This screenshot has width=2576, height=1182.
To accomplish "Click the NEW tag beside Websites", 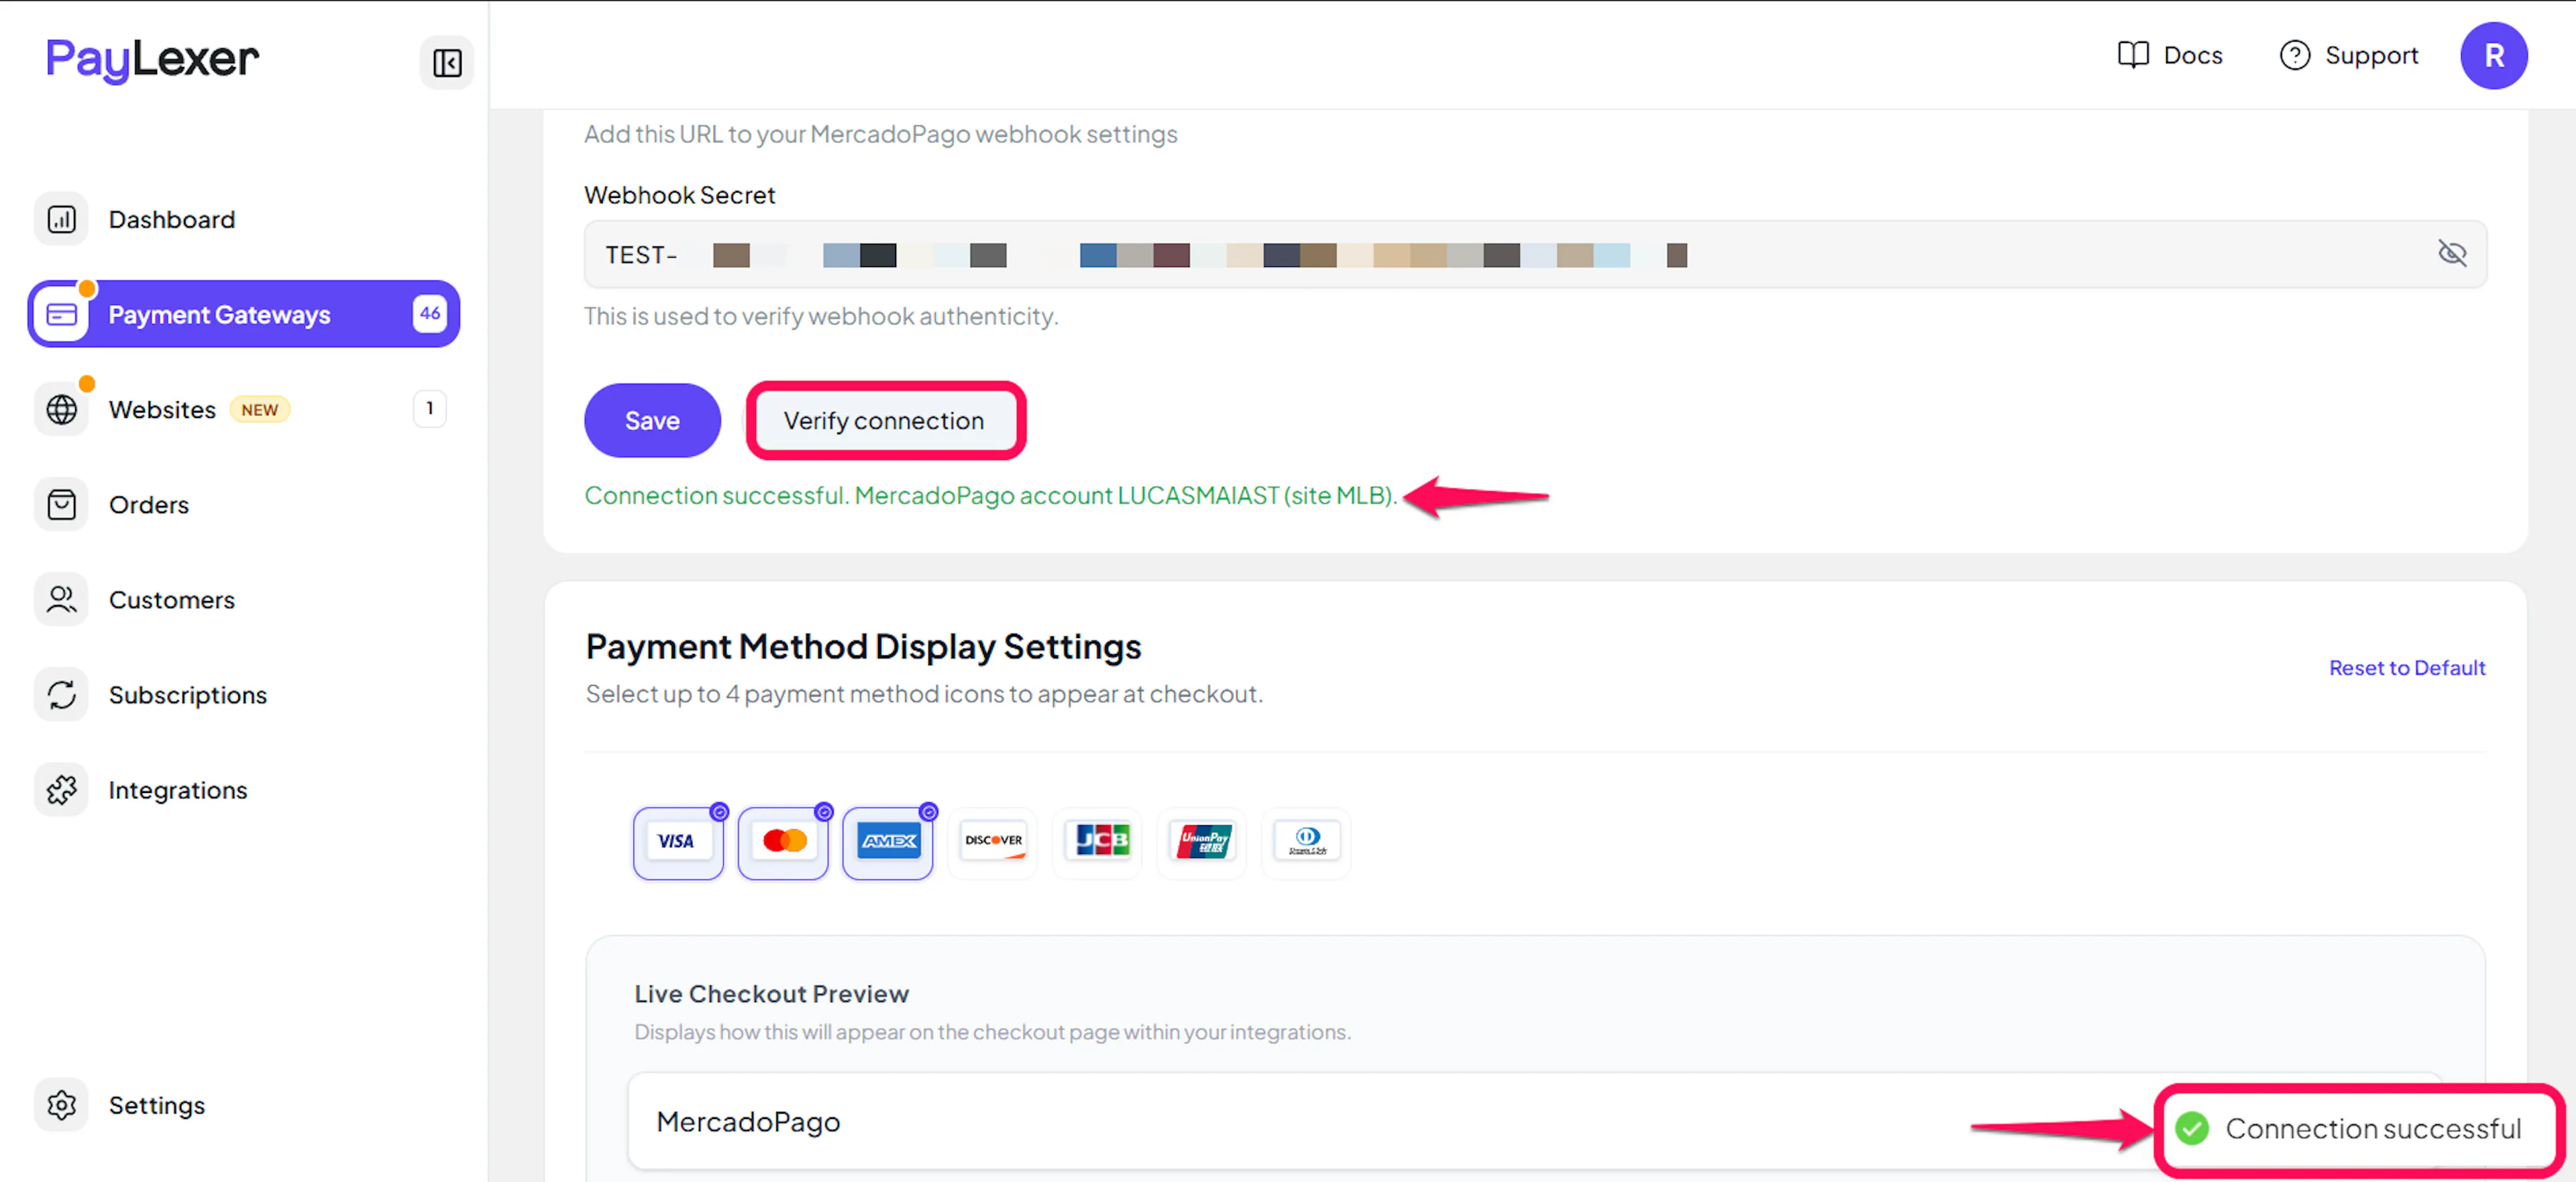I will [x=260, y=409].
